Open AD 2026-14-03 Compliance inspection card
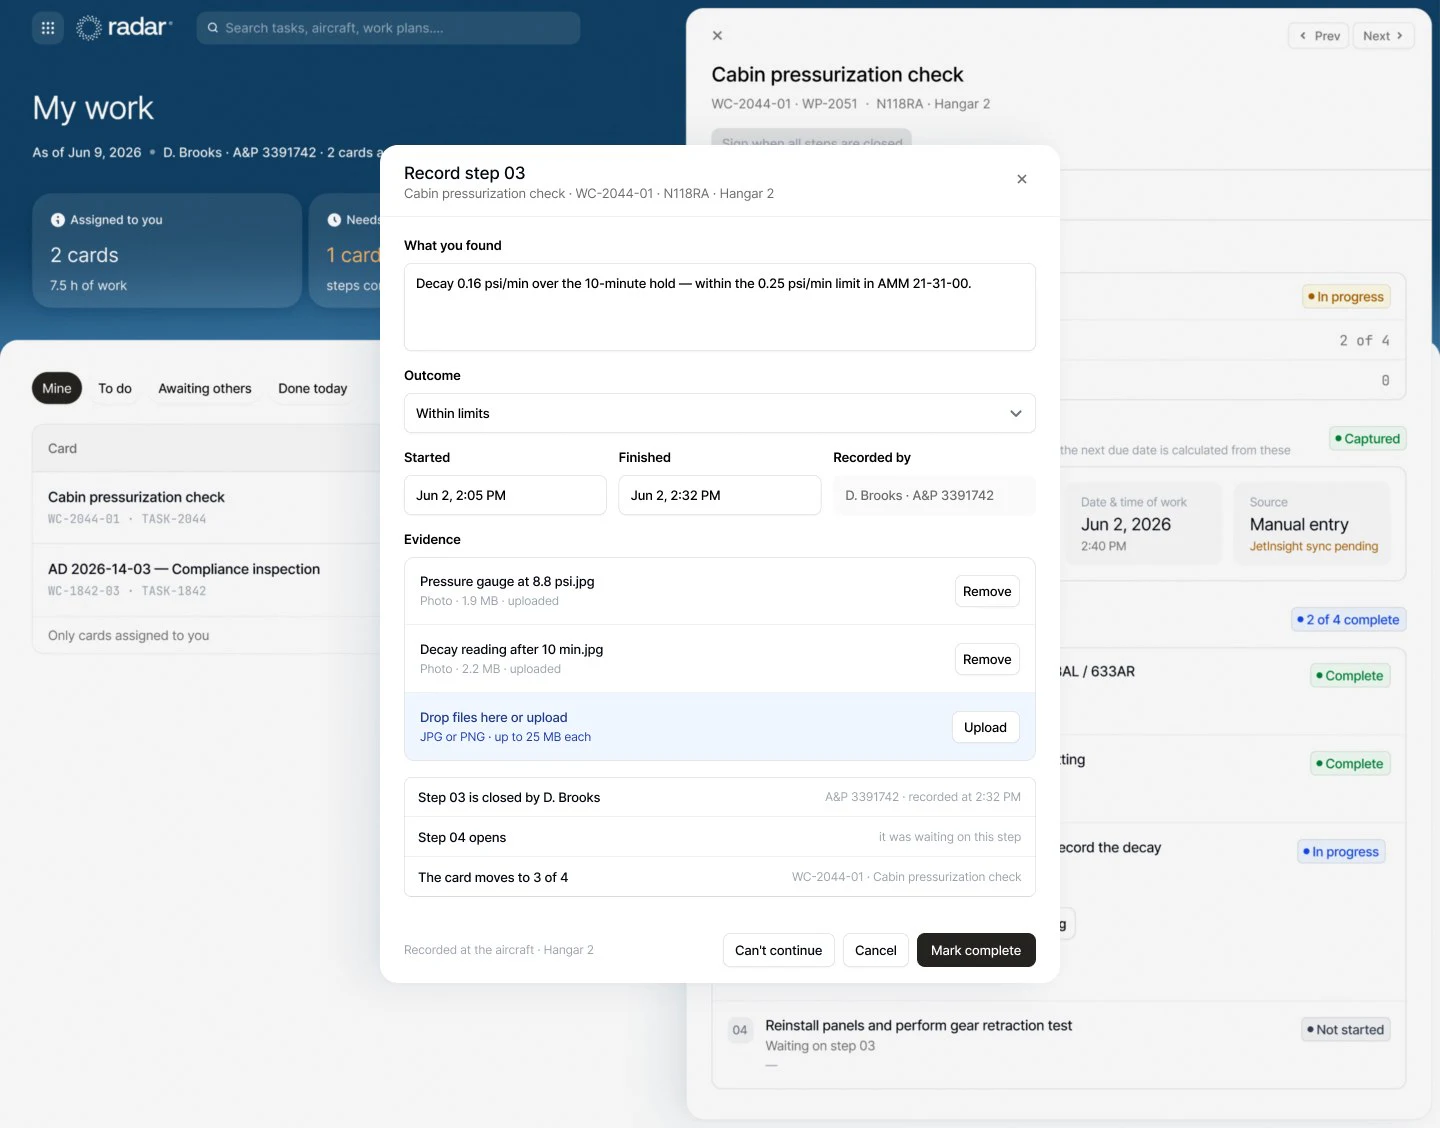Image resolution: width=1440 pixels, height=1128 pixels. click(x=207, y=579)
